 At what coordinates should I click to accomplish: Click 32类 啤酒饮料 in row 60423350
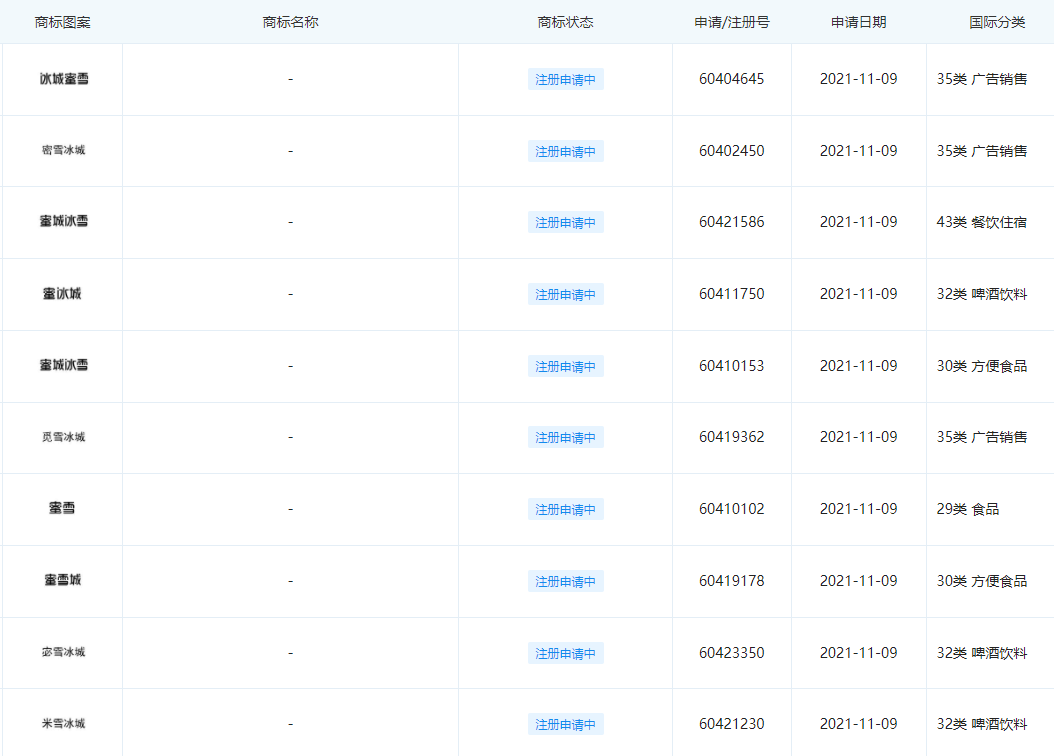(x=981, y=653)
